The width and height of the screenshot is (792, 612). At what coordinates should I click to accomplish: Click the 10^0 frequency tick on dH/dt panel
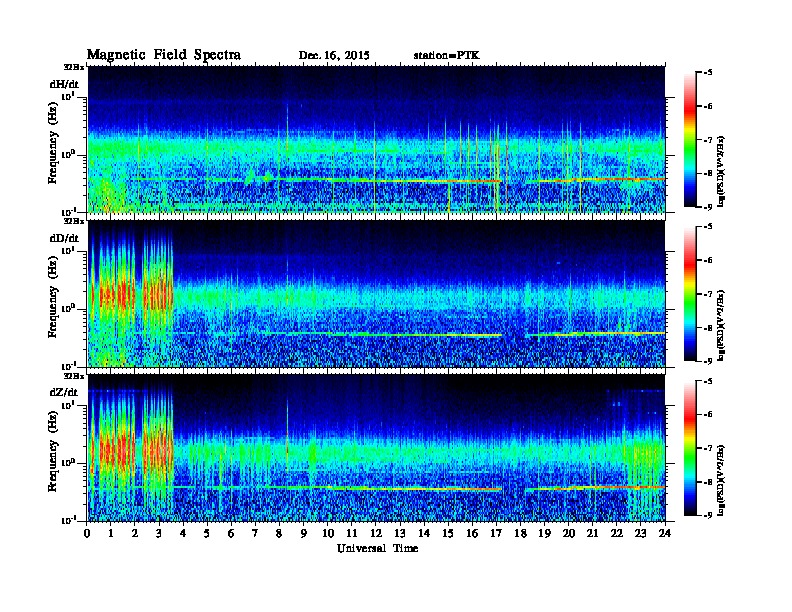click(x=69, y=155)
